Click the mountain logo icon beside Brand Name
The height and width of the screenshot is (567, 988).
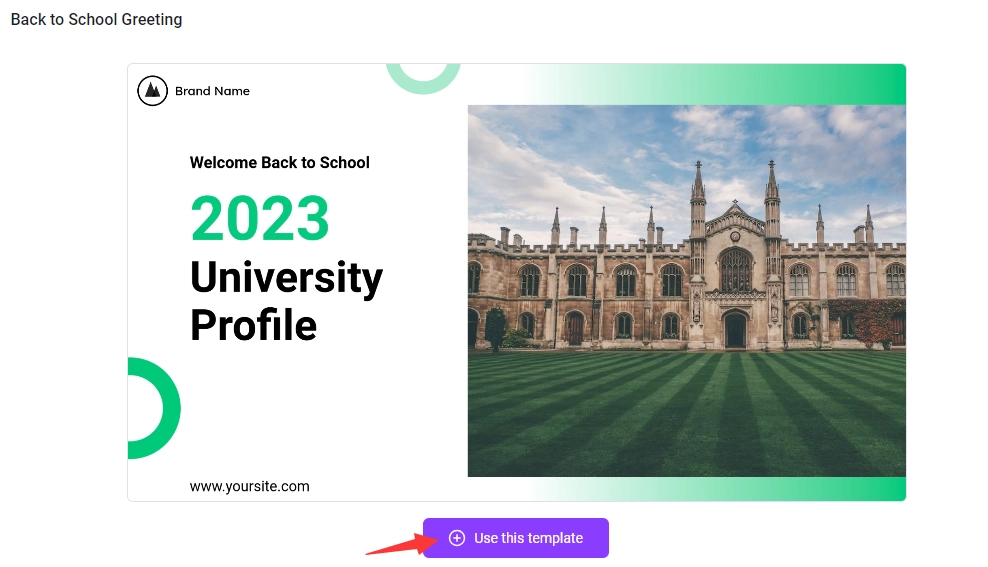coord(152,91)
